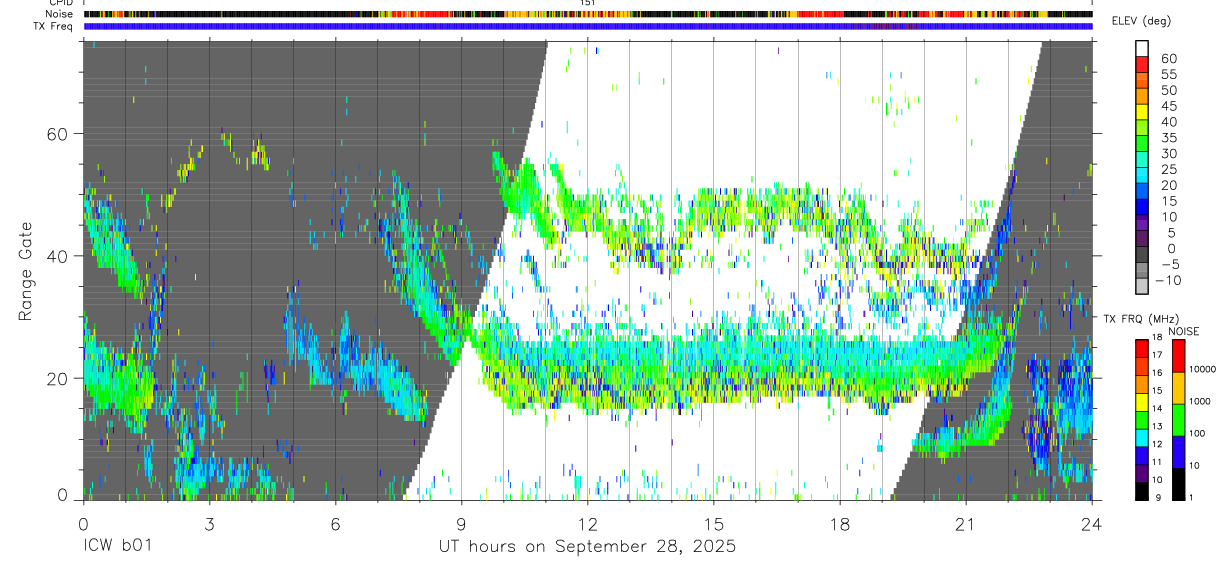Viewport: 1228px width, 567px height.
Task: Click the '1000' label on the NOISE legend
Action: tap(1198, 401)
